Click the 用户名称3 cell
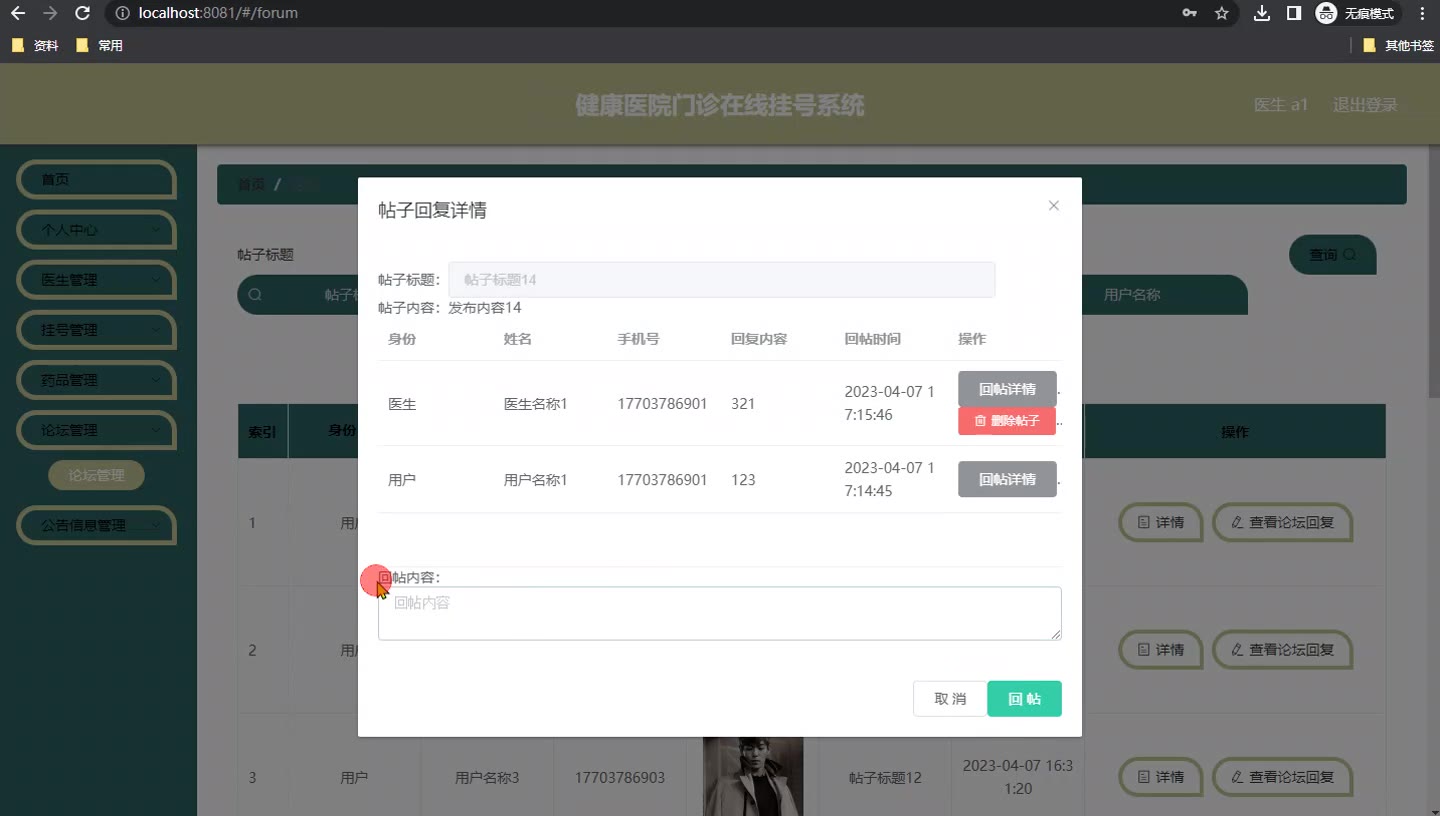Viewport: 1440px width, 816px height. (487, 777)
